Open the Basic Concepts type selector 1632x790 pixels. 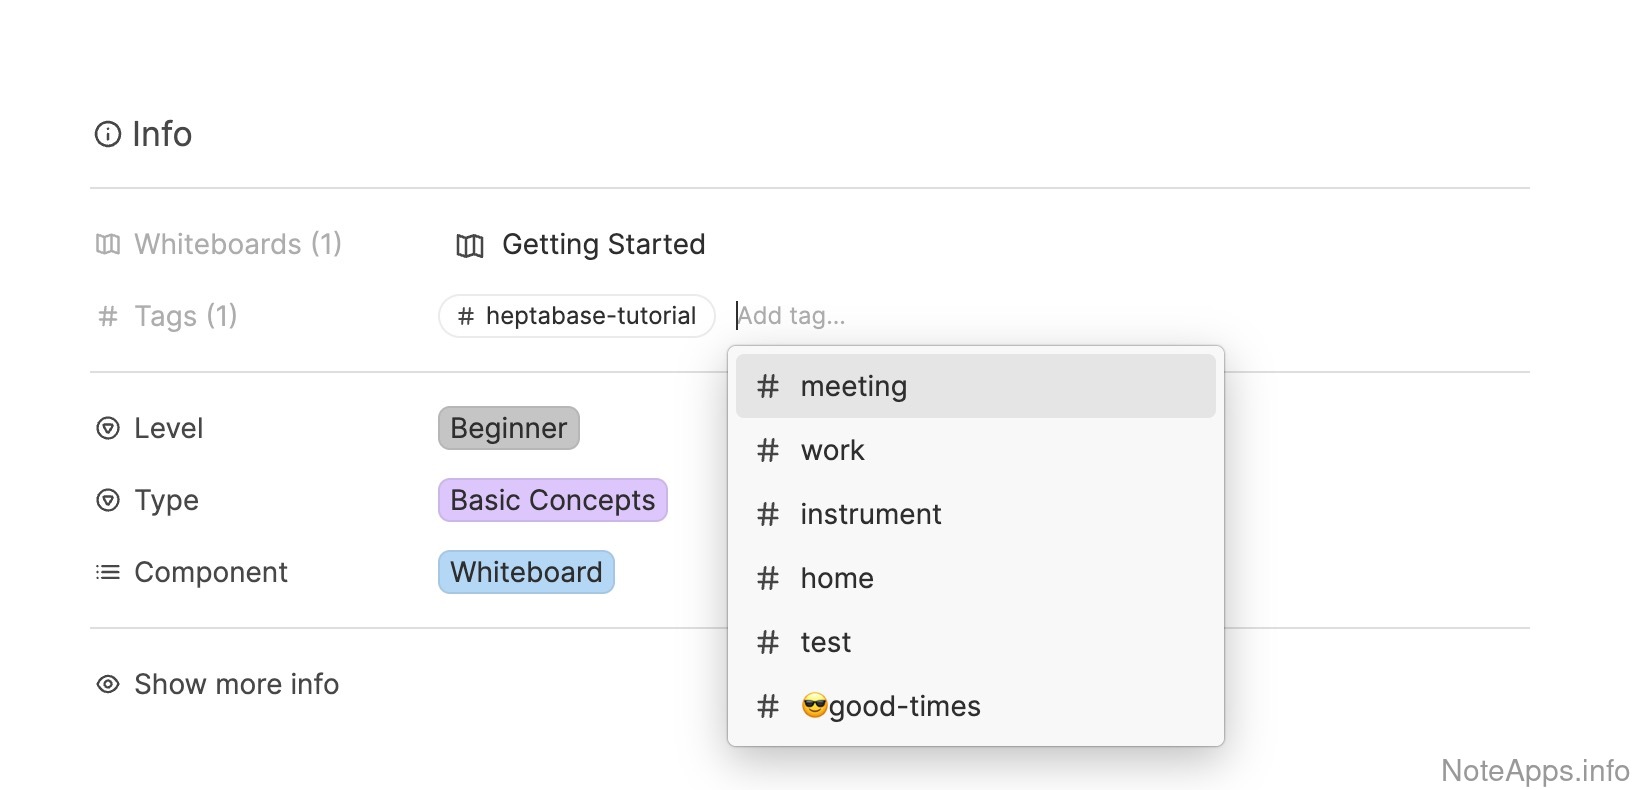[552, 500]
